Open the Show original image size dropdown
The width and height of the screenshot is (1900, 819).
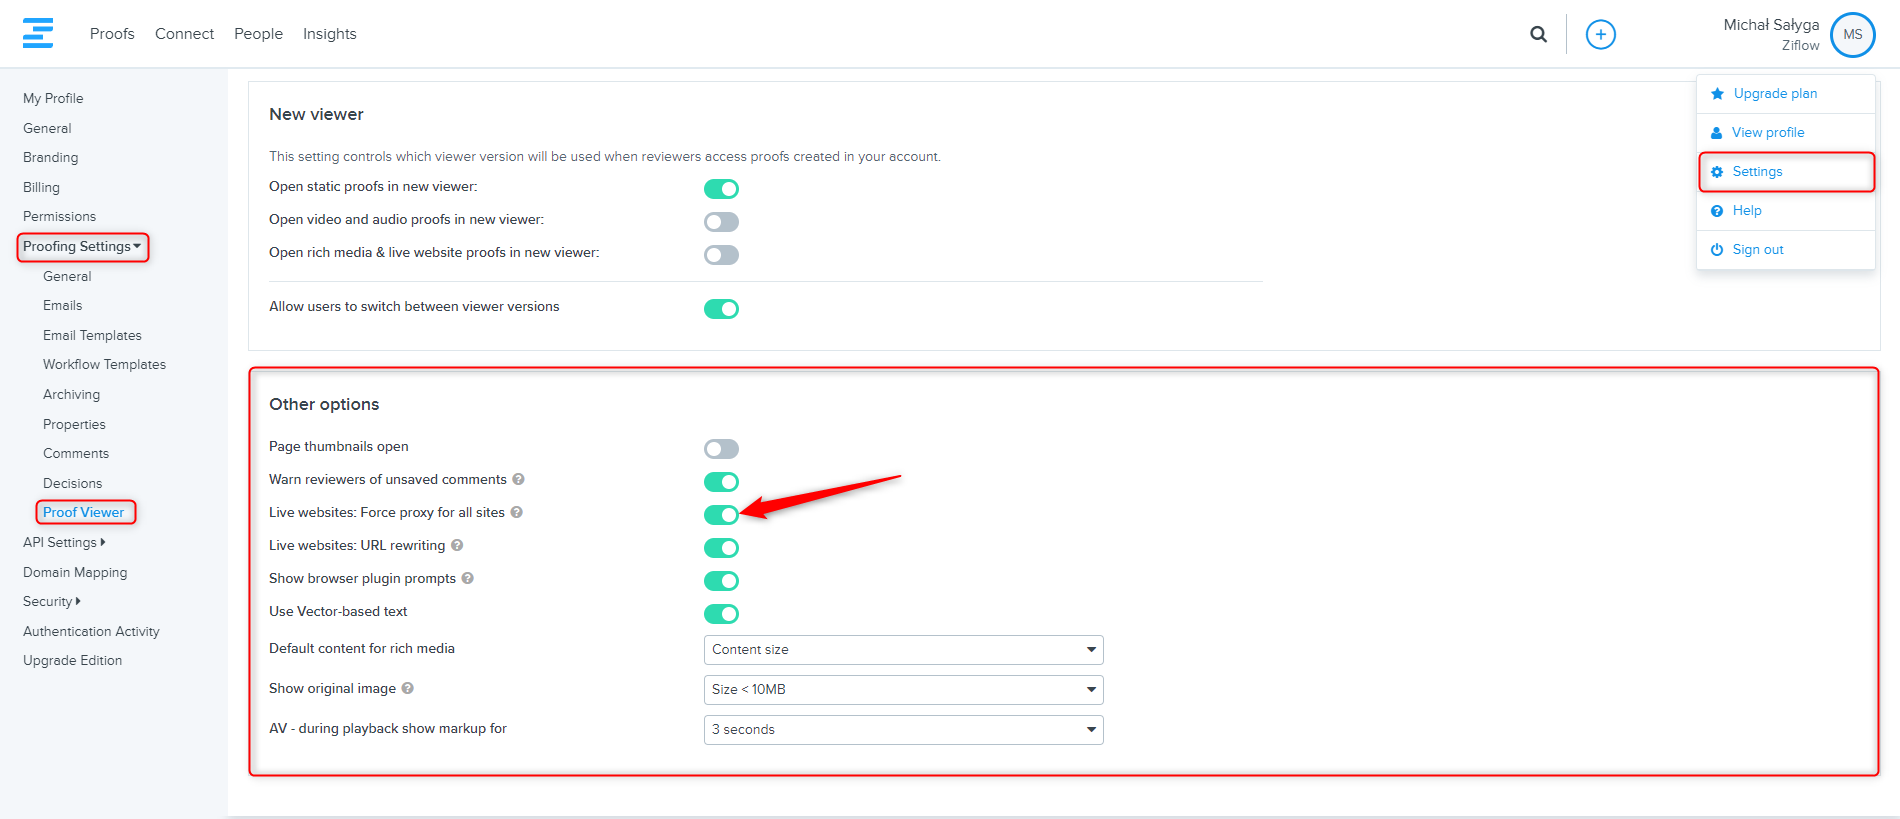[903, 690]
